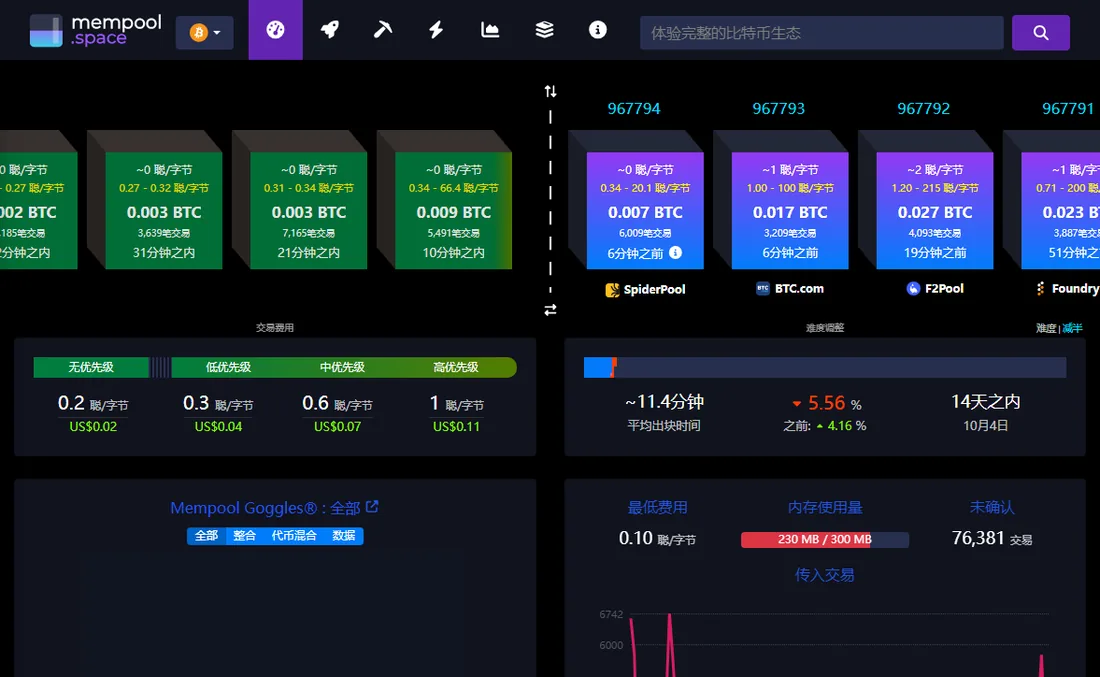Click info icon on 0.007 BTC block
This screenshot has height=677, width=1100.
coord(675,253)
